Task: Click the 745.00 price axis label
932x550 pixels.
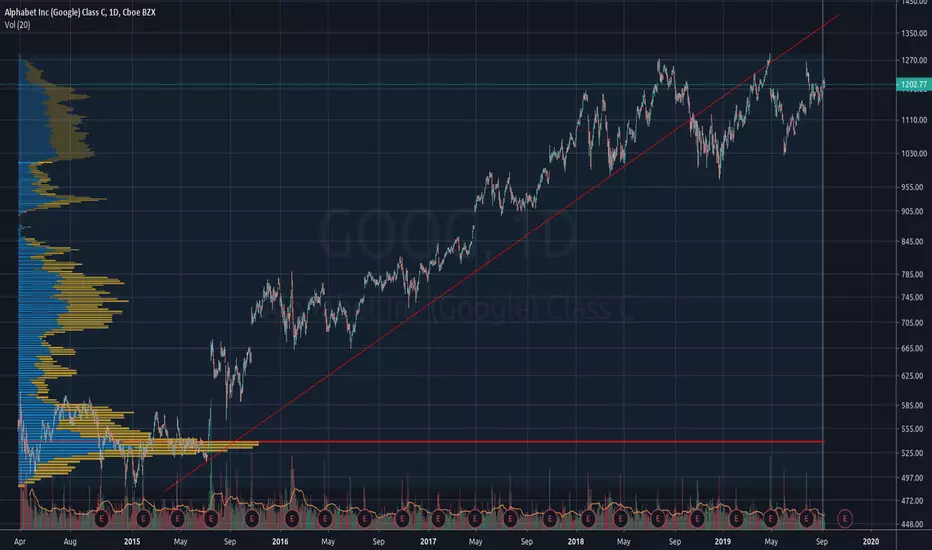Action: (x=914, y=297)
